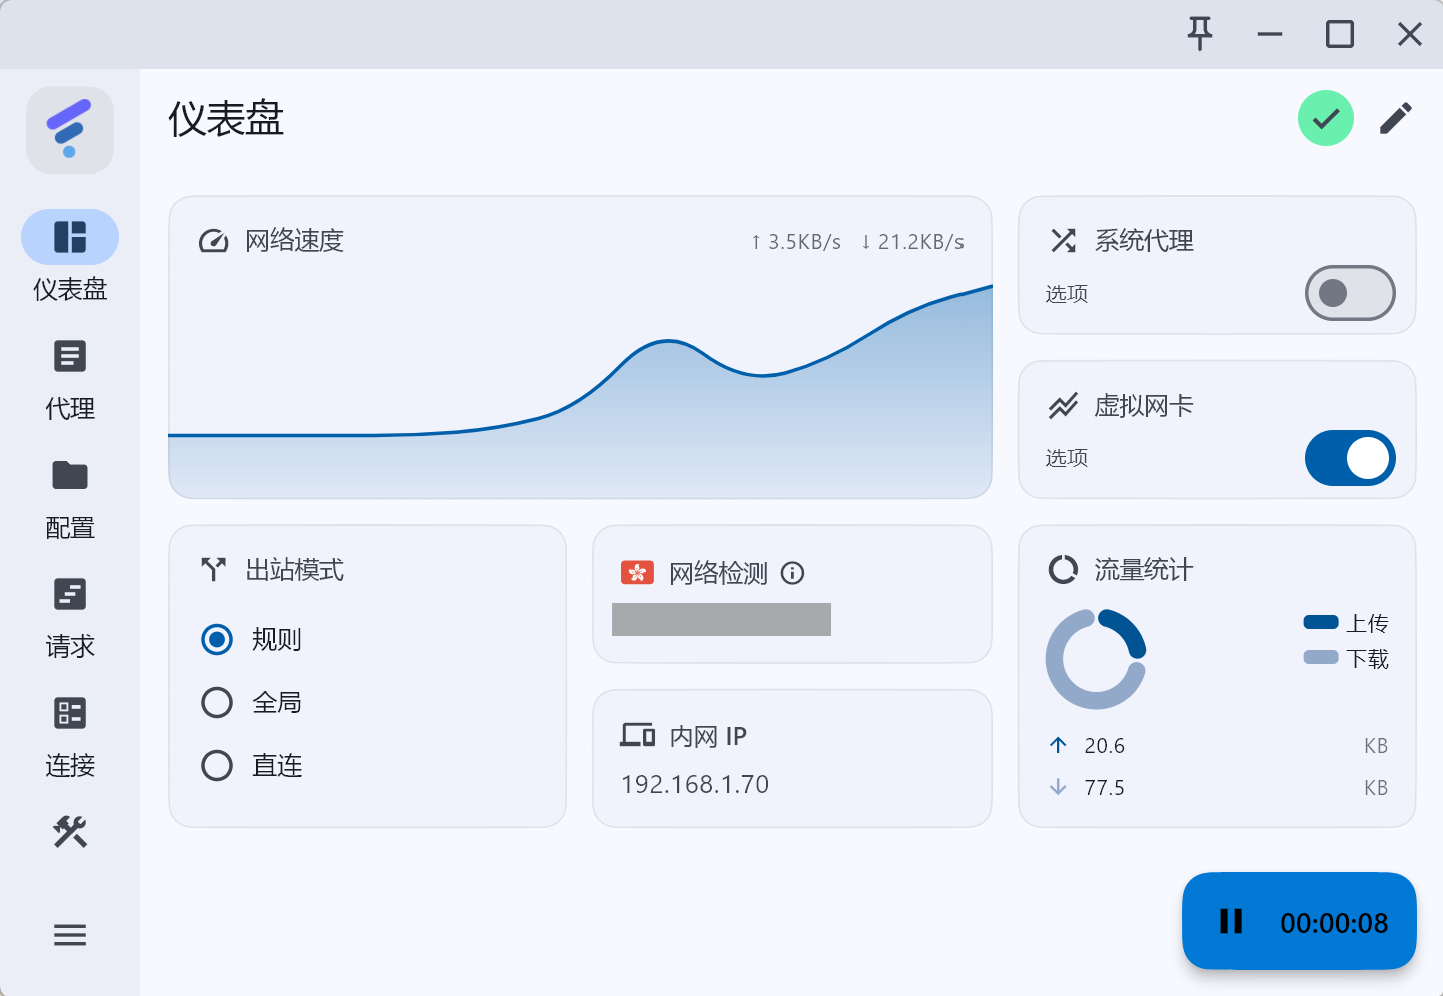1443x996 pixels.
Task: Click the app logo in sidebar
Action: coord(70,130)
